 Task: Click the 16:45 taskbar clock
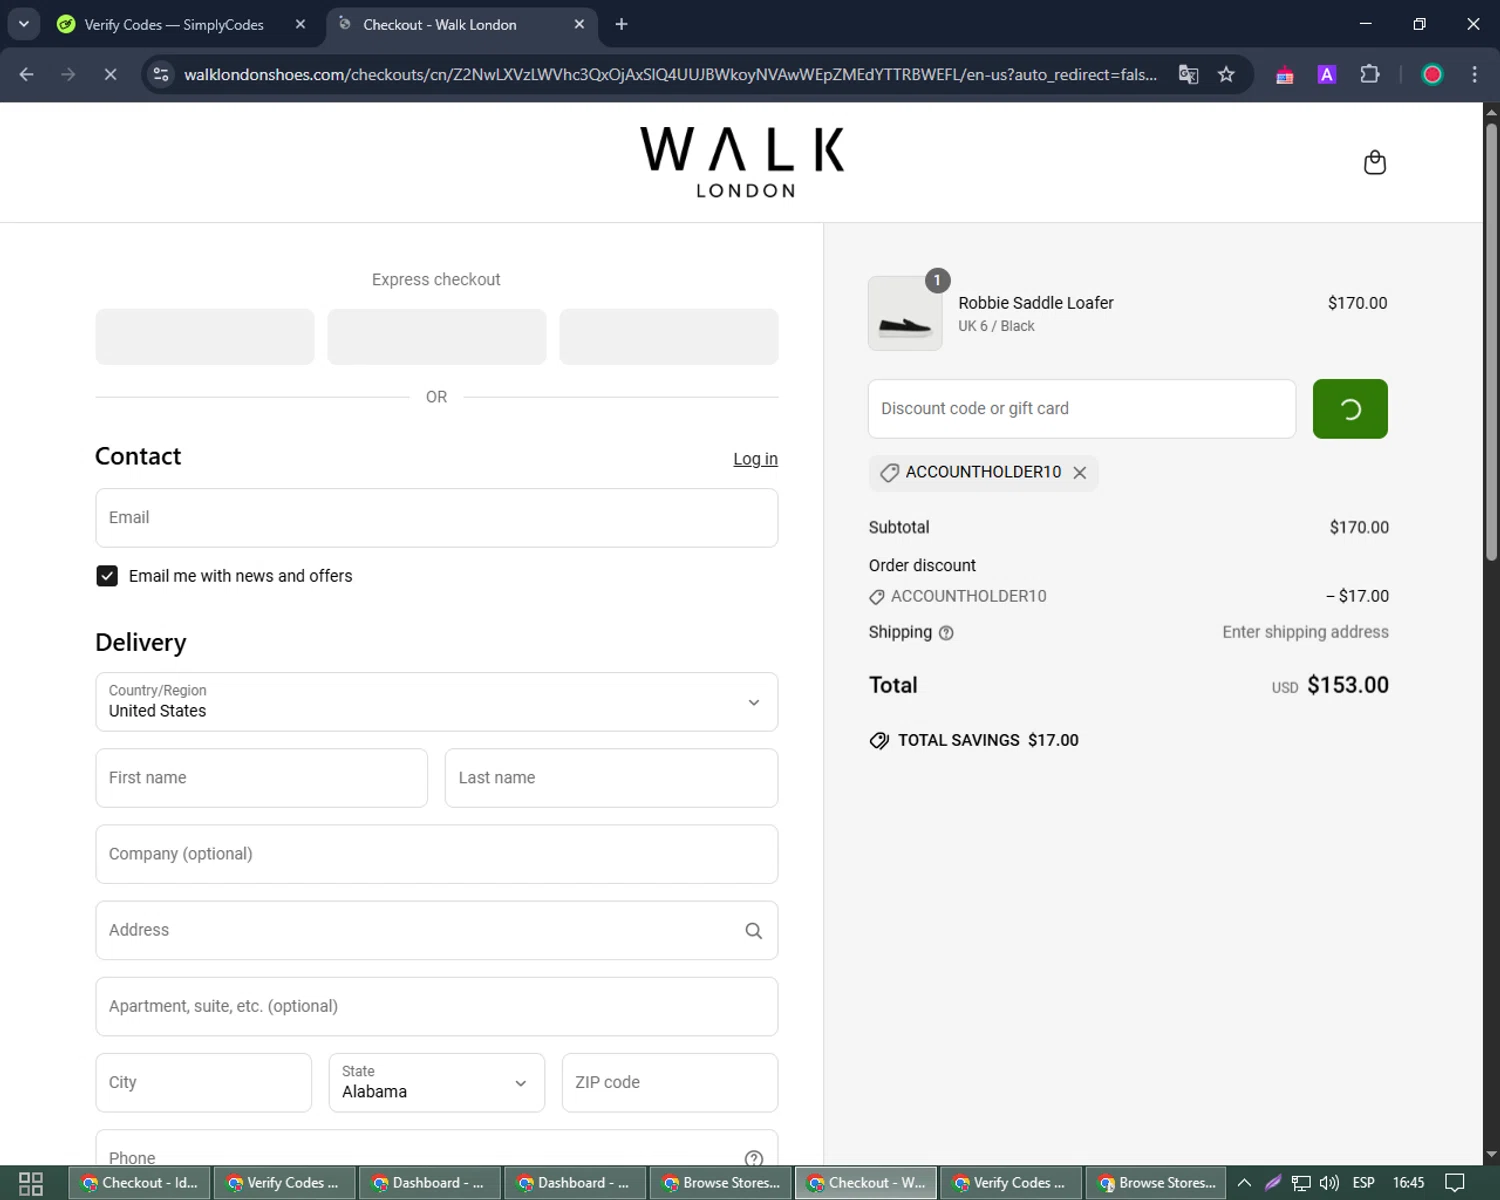1408,1183
